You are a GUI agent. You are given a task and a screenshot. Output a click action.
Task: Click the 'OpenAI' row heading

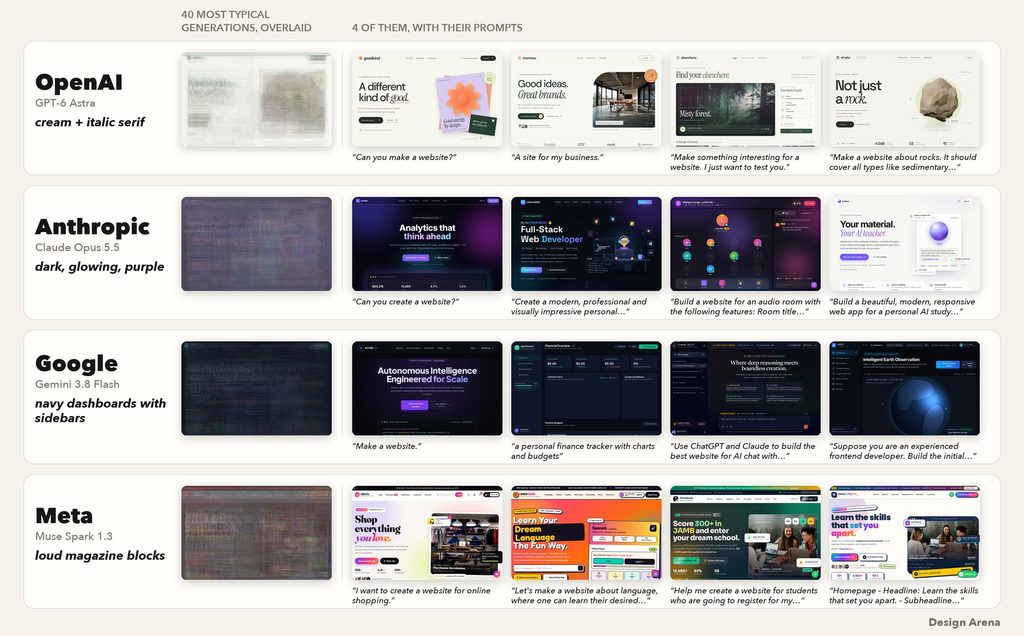[78, 82]
